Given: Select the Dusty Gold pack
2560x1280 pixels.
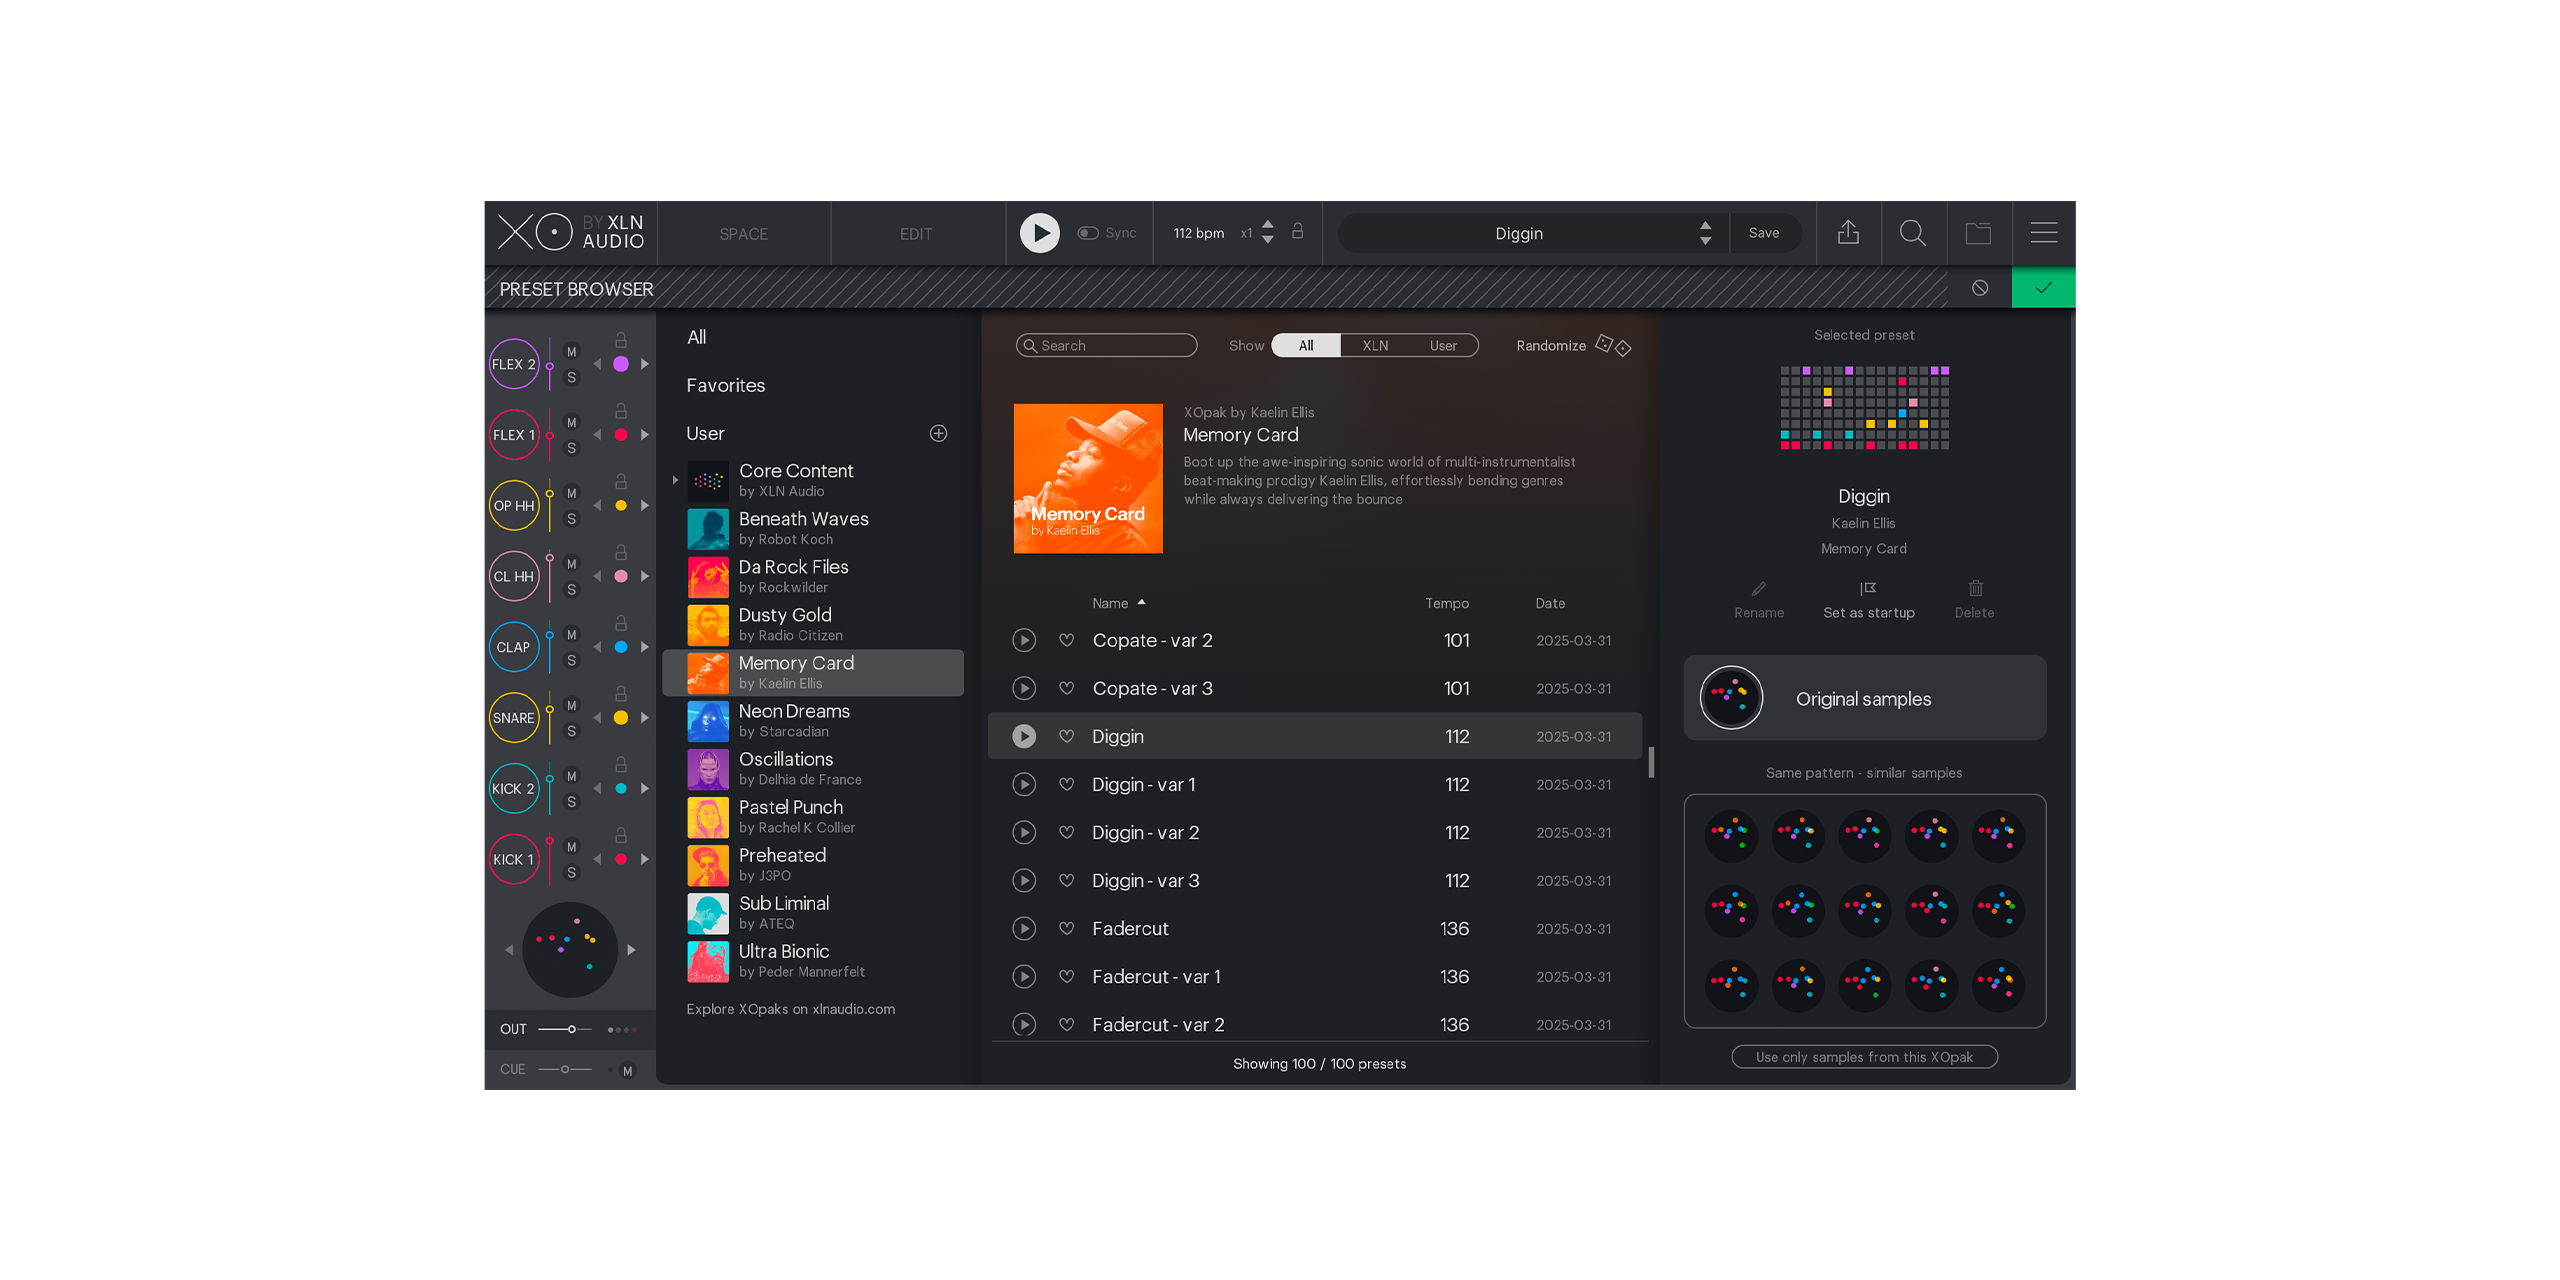Looking at the screenshot, I should click(x=812, y=624).
